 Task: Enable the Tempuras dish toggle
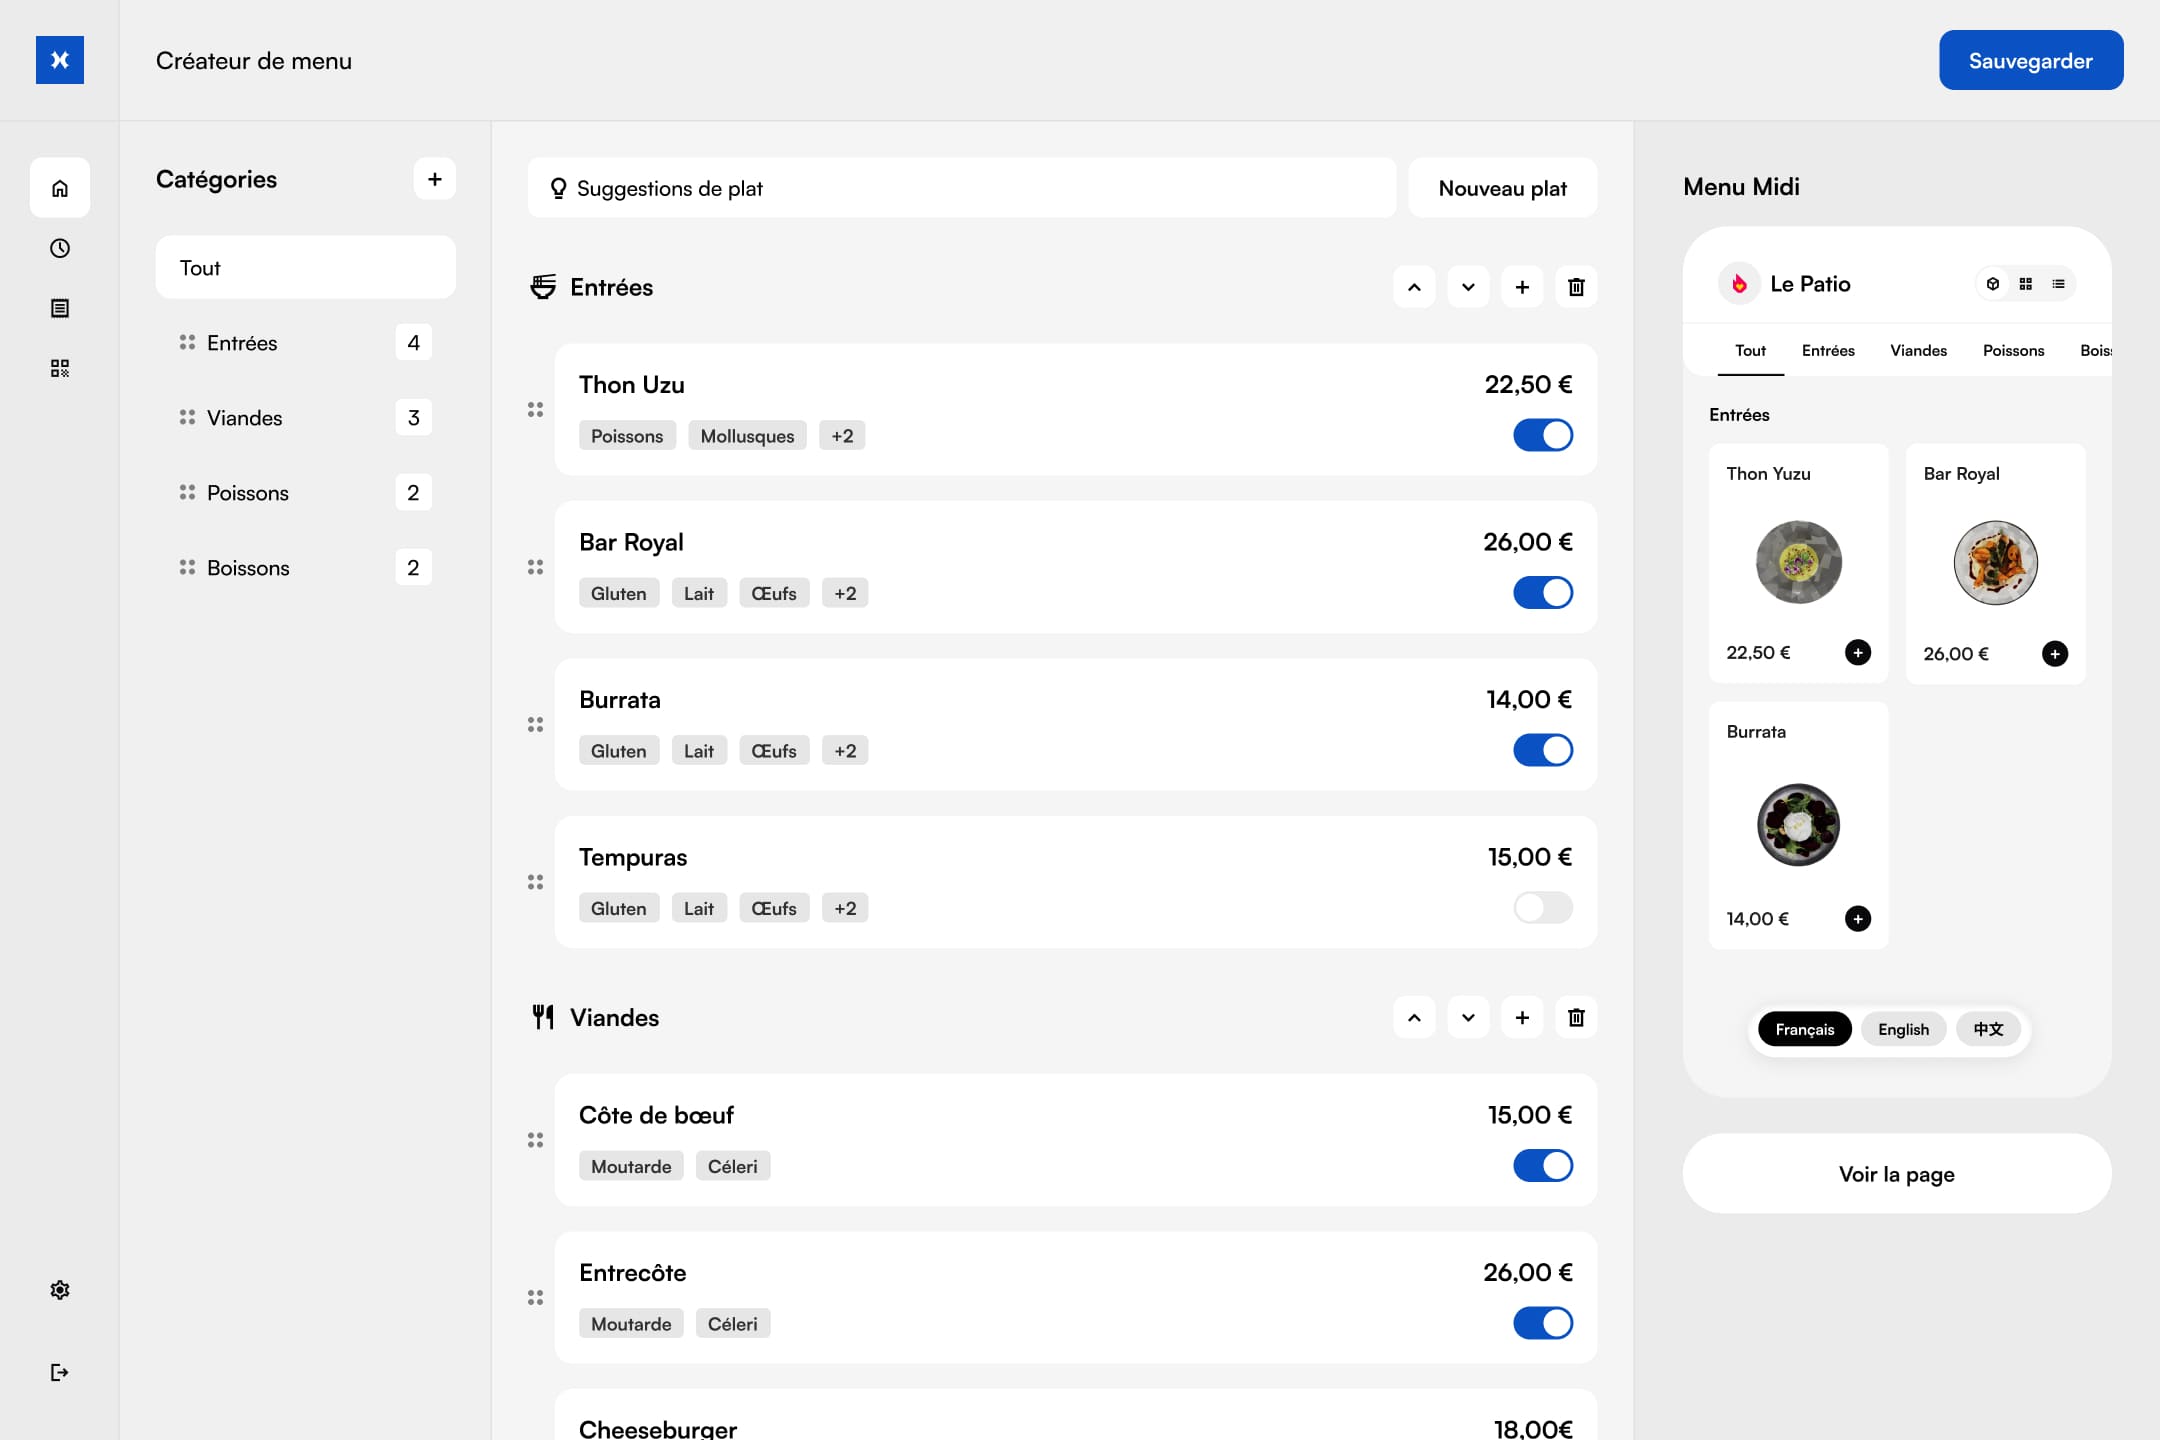[x=1542, y=908]
